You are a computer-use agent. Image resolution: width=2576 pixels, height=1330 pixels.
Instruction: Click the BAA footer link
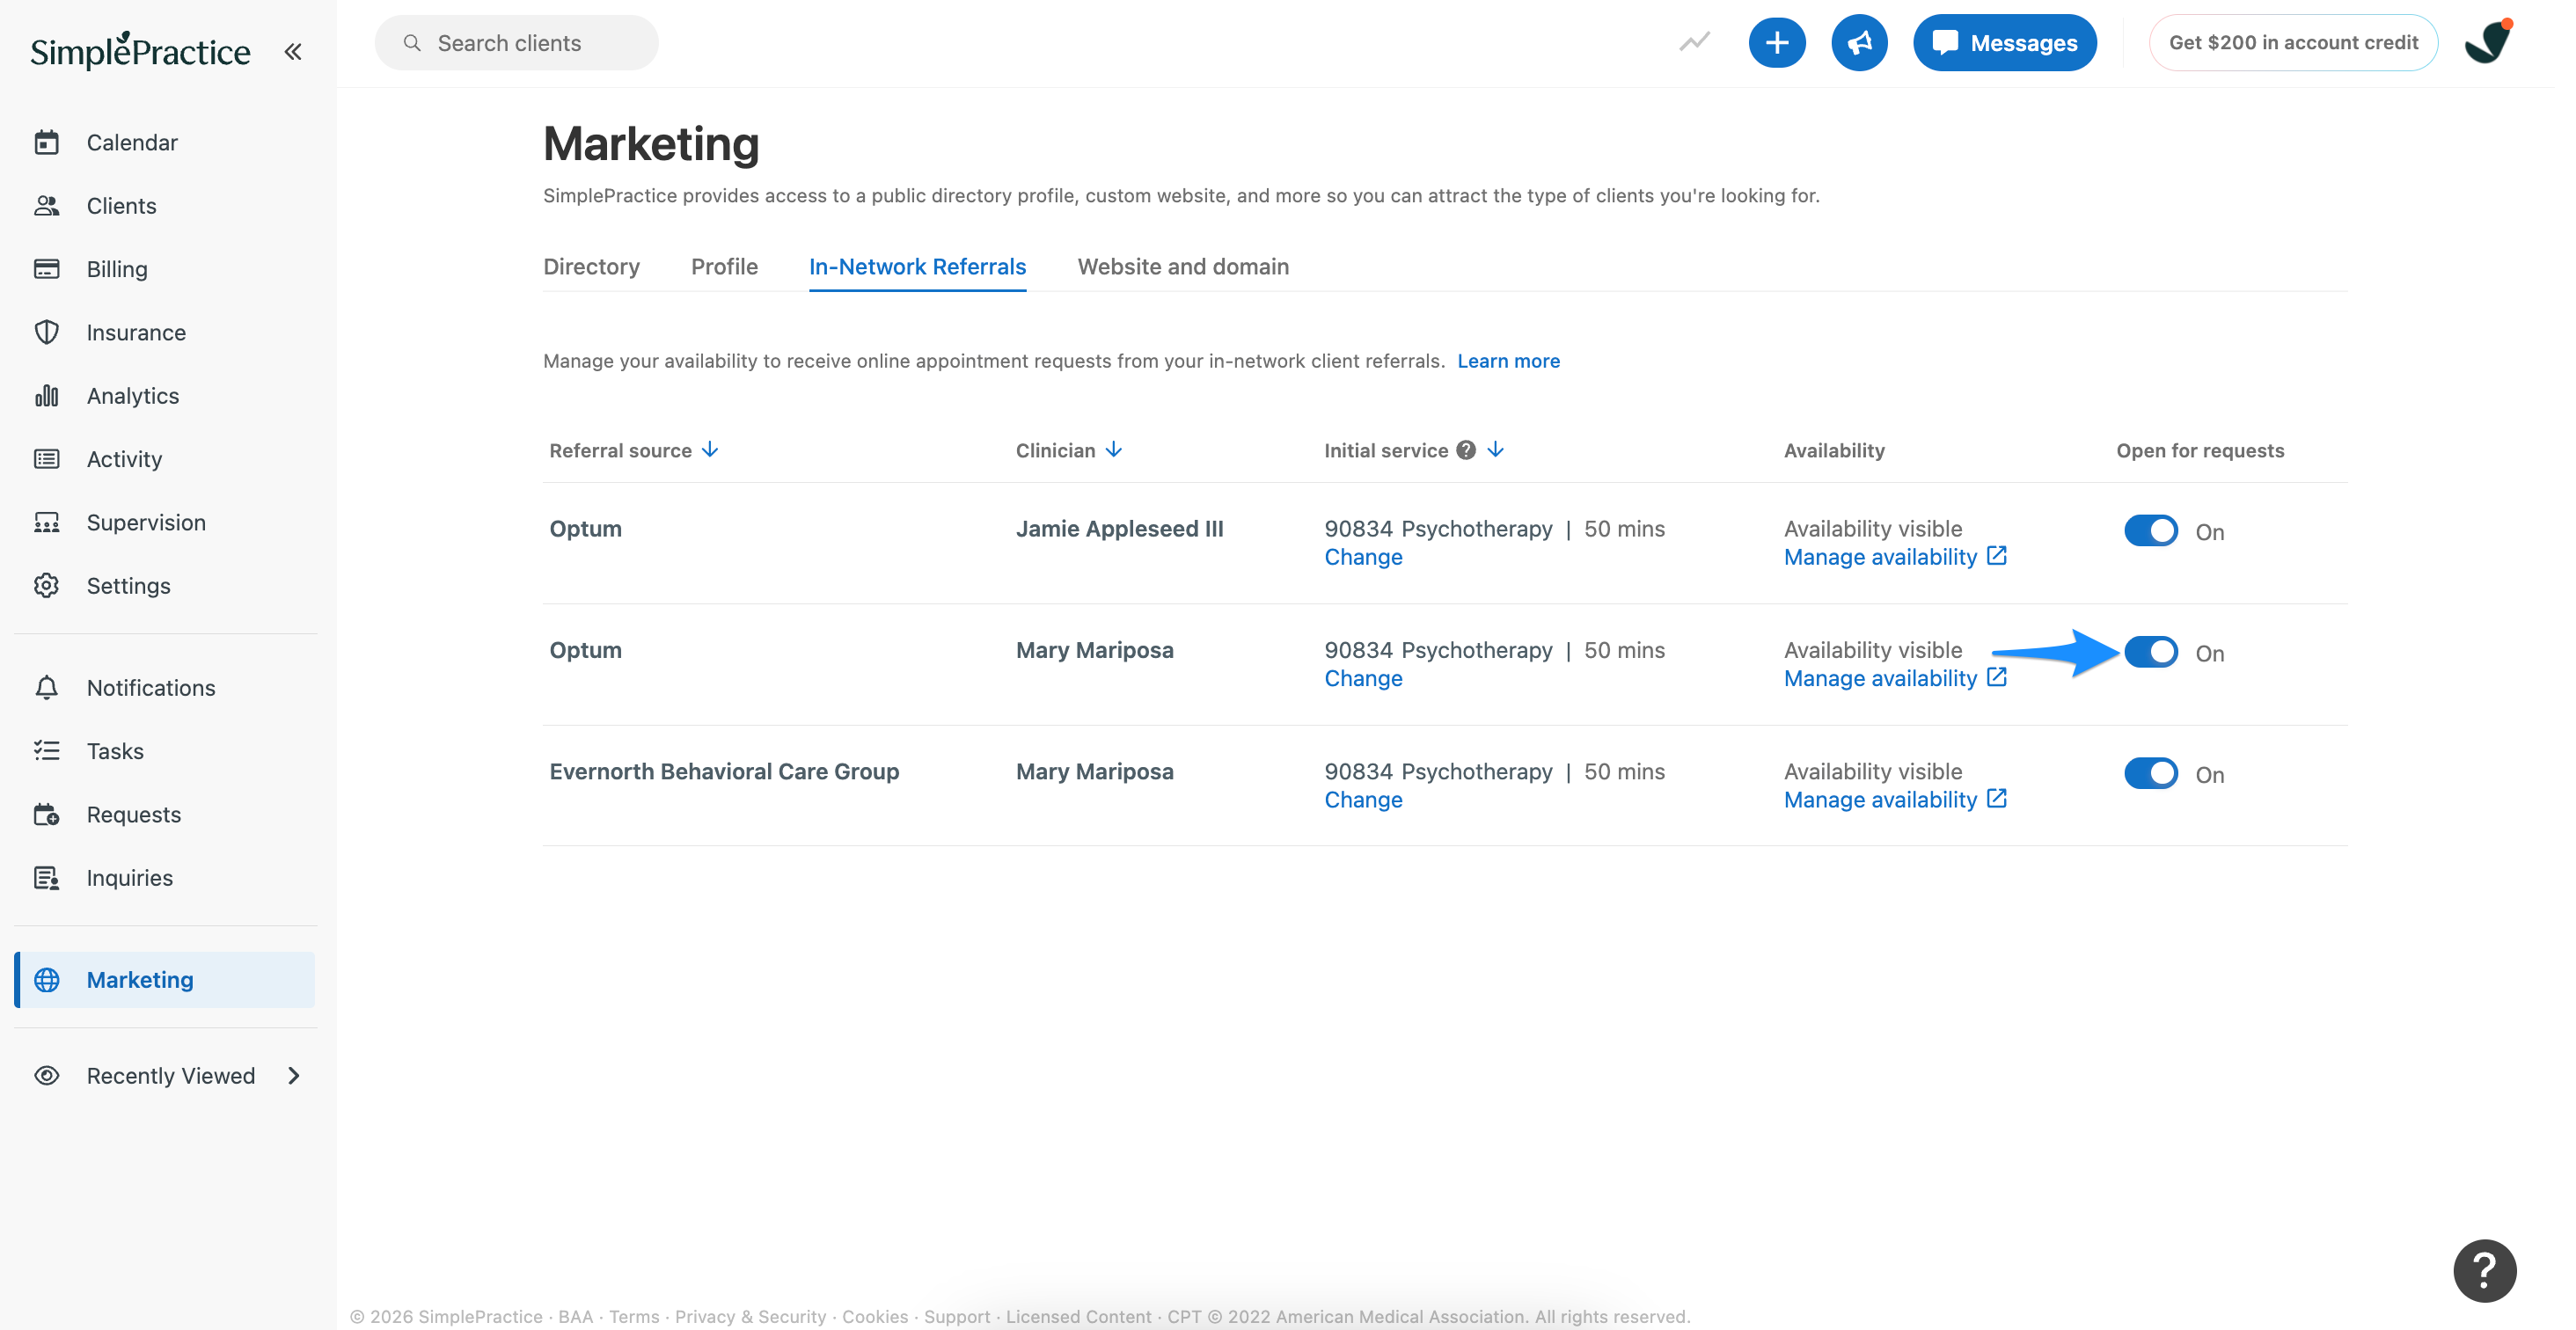click(x=575, y=1316)
